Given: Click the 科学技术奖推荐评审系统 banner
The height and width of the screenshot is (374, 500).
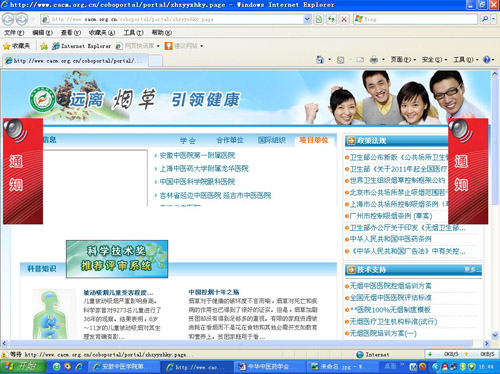Looking at the screenshot, I should [117, 259].
